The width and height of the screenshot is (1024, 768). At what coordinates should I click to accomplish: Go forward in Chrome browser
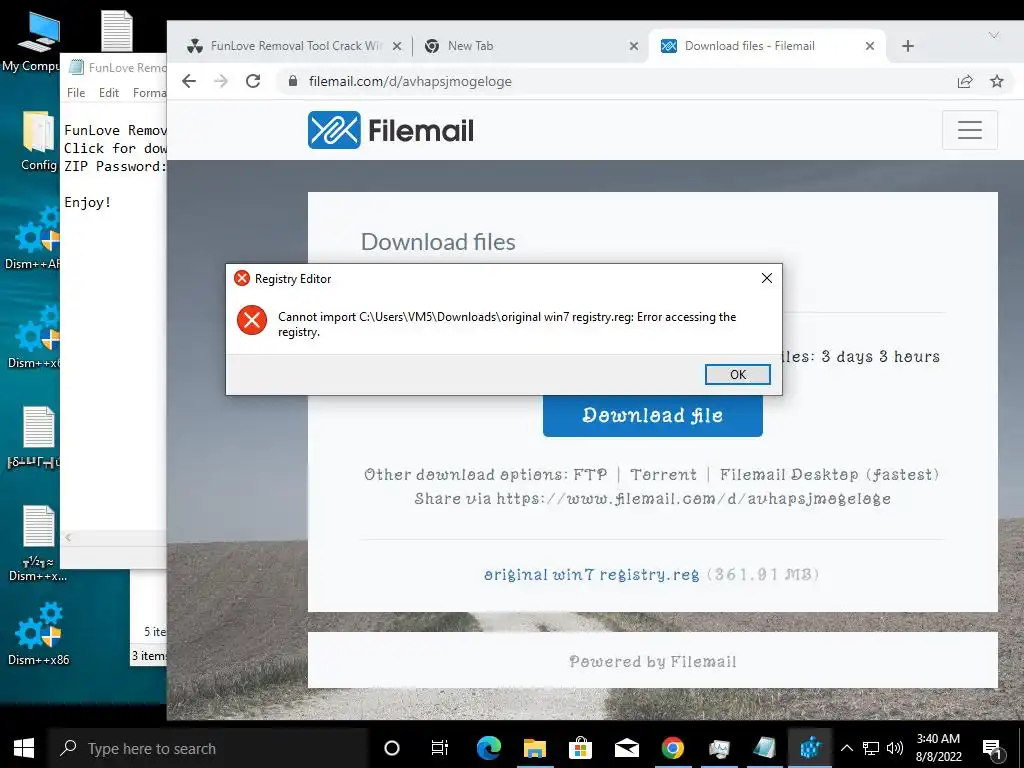(221, 81)
